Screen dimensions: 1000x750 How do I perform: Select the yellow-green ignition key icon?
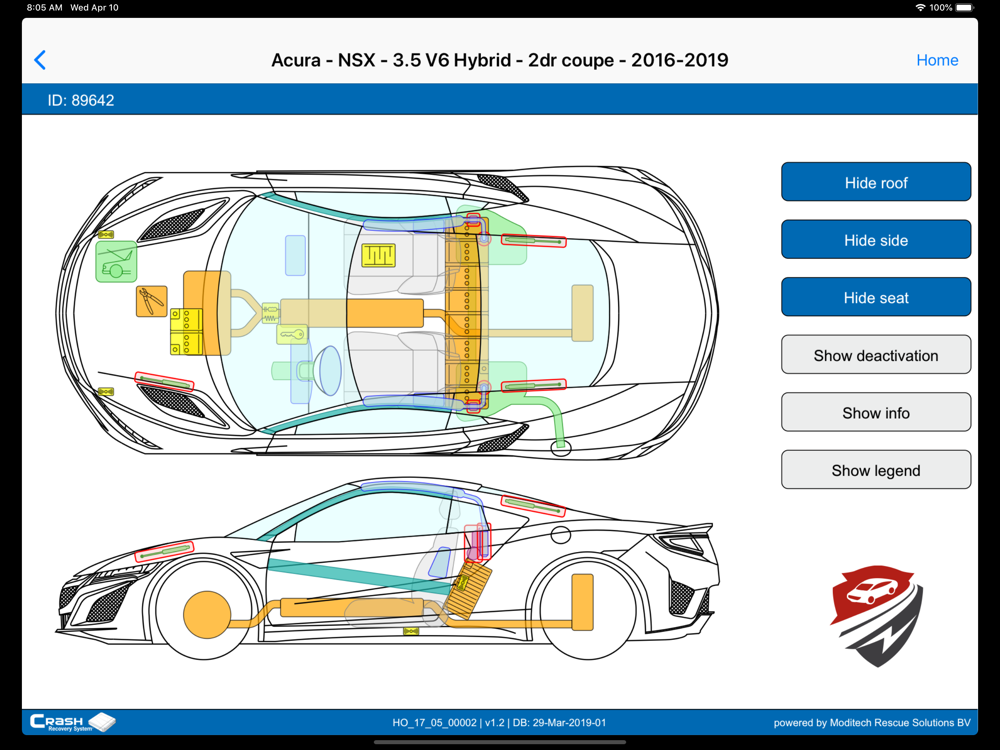[x=292, y=334]
